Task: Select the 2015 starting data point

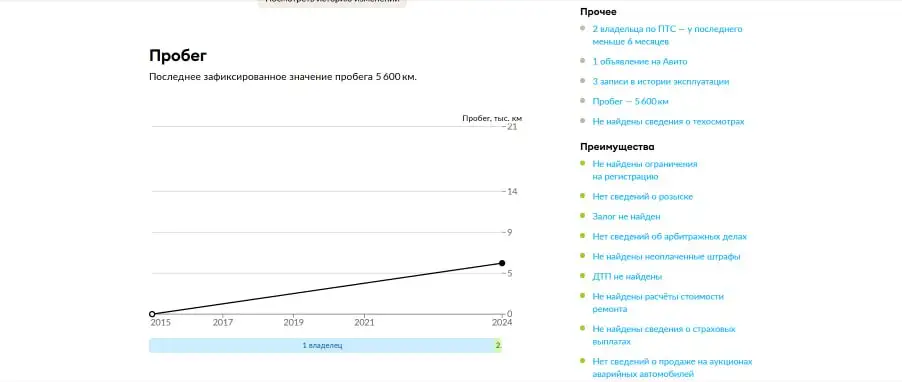Action: [152, 314]
